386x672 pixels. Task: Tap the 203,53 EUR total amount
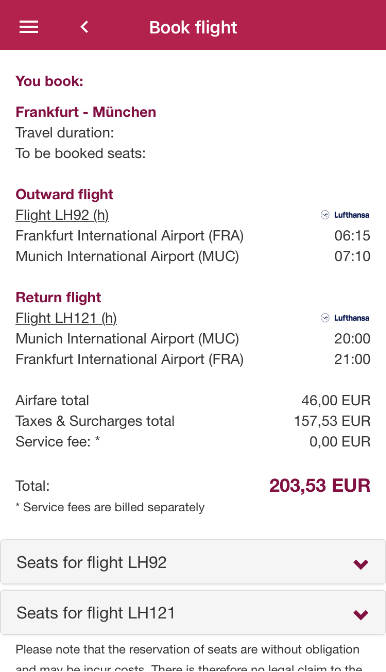320,486
